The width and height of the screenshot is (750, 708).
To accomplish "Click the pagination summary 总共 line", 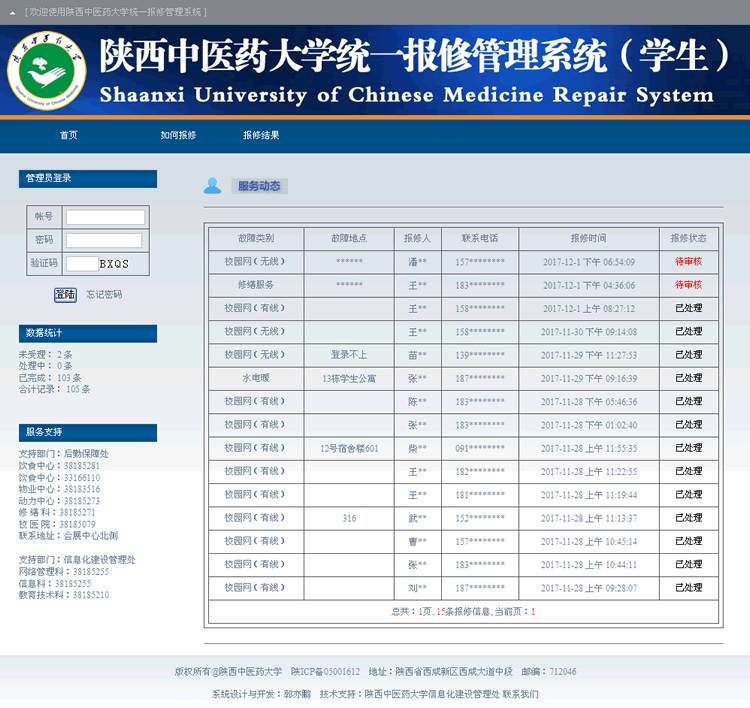I will pos(463,612).
